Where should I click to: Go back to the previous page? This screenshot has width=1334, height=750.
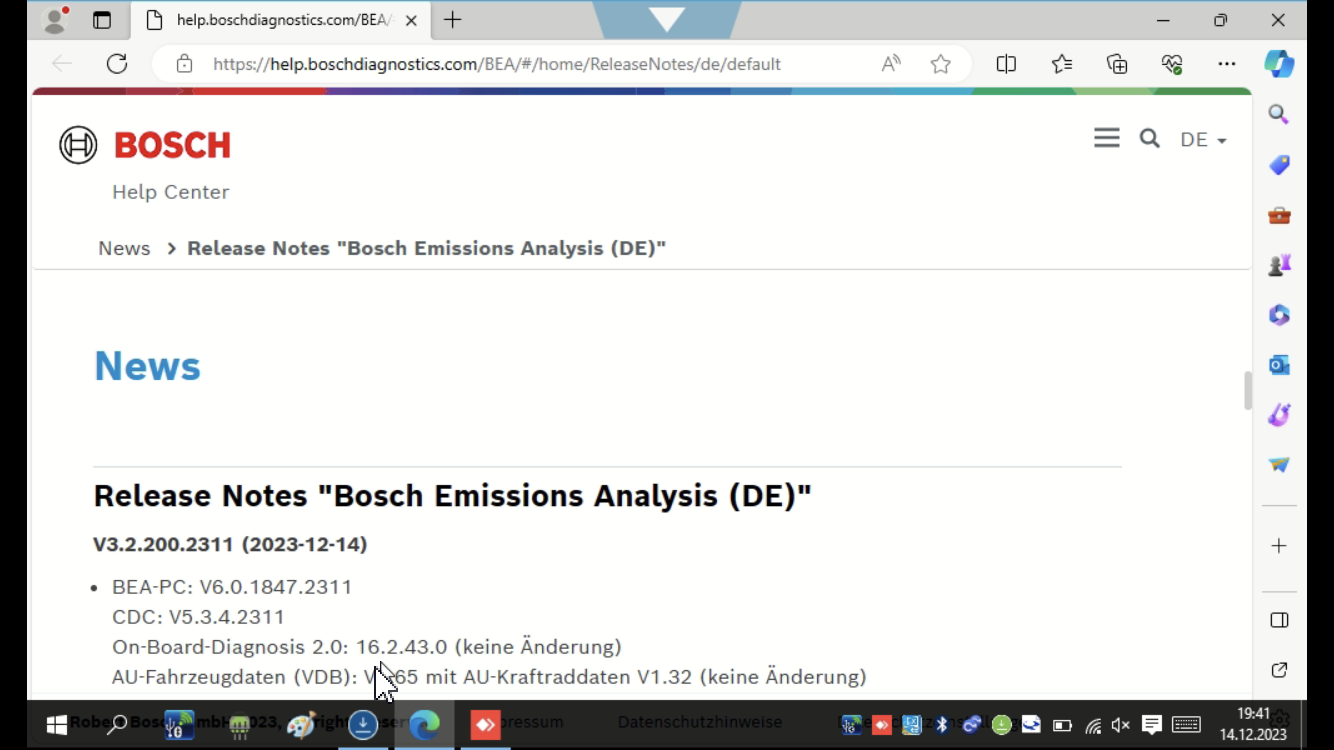pyautogui.click(x=62, y=64)
